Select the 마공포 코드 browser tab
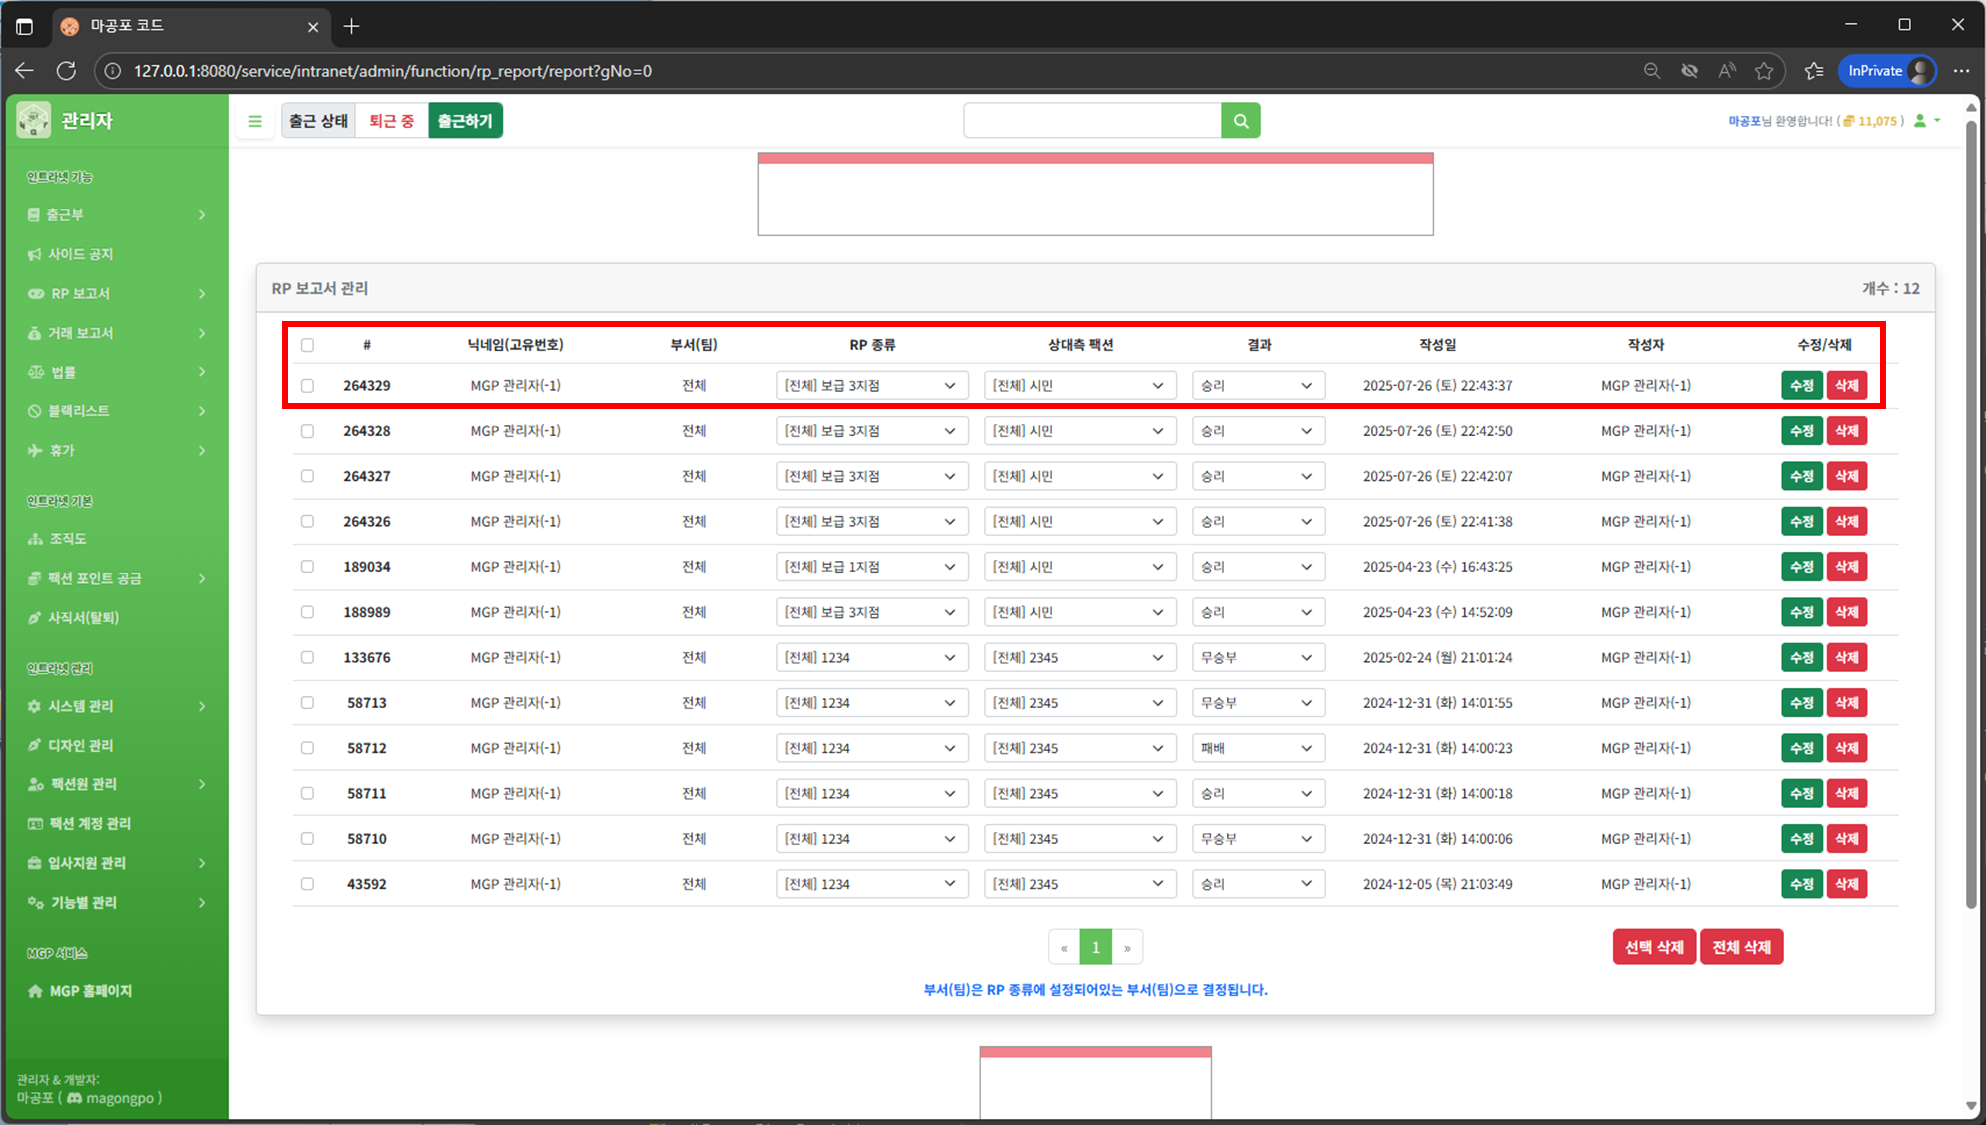The width and height of the screenshot is (1986, 1125). pos(190,26)
